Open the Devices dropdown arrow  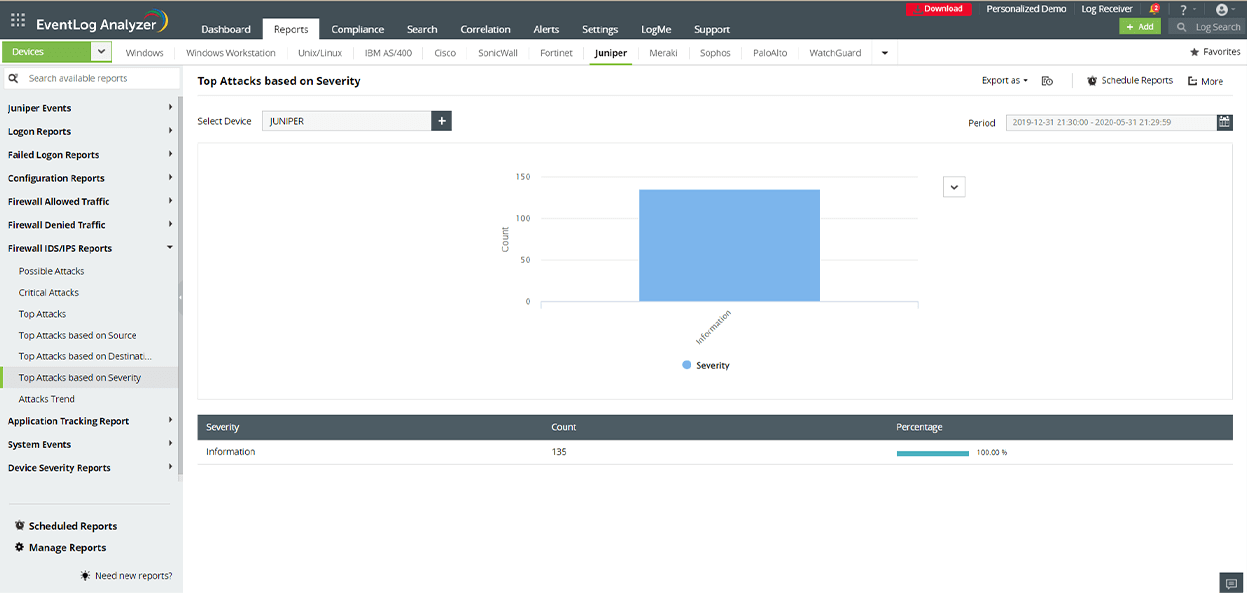101,52
